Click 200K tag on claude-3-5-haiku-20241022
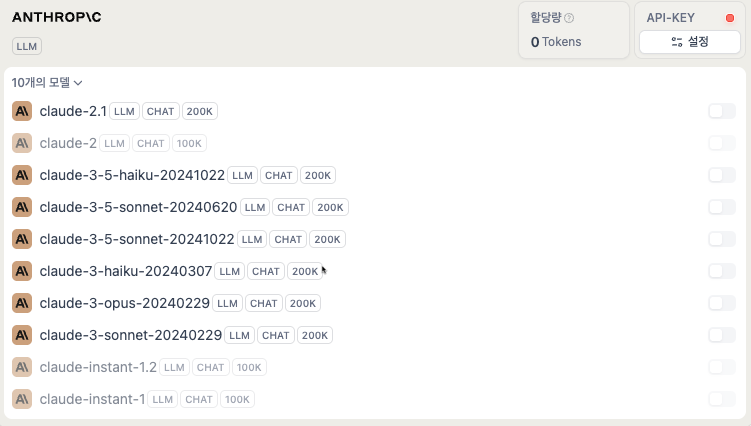The image size is (751, 426). (x=318, y=175)
